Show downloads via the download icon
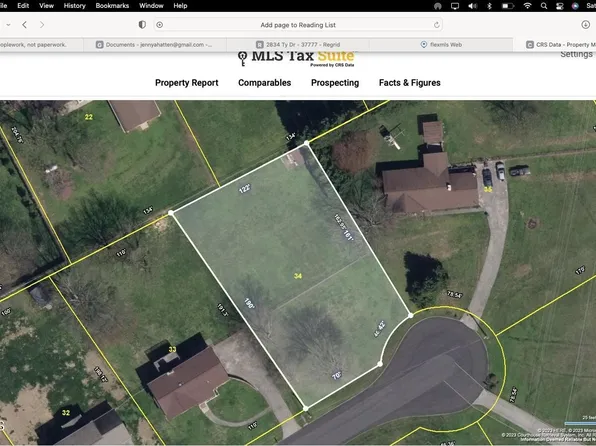 tap(585, 25)
